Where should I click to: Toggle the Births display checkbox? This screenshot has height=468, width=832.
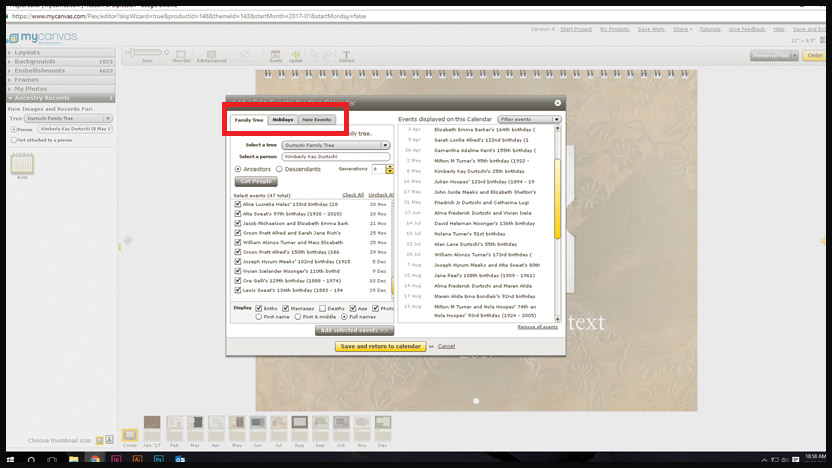259,308
